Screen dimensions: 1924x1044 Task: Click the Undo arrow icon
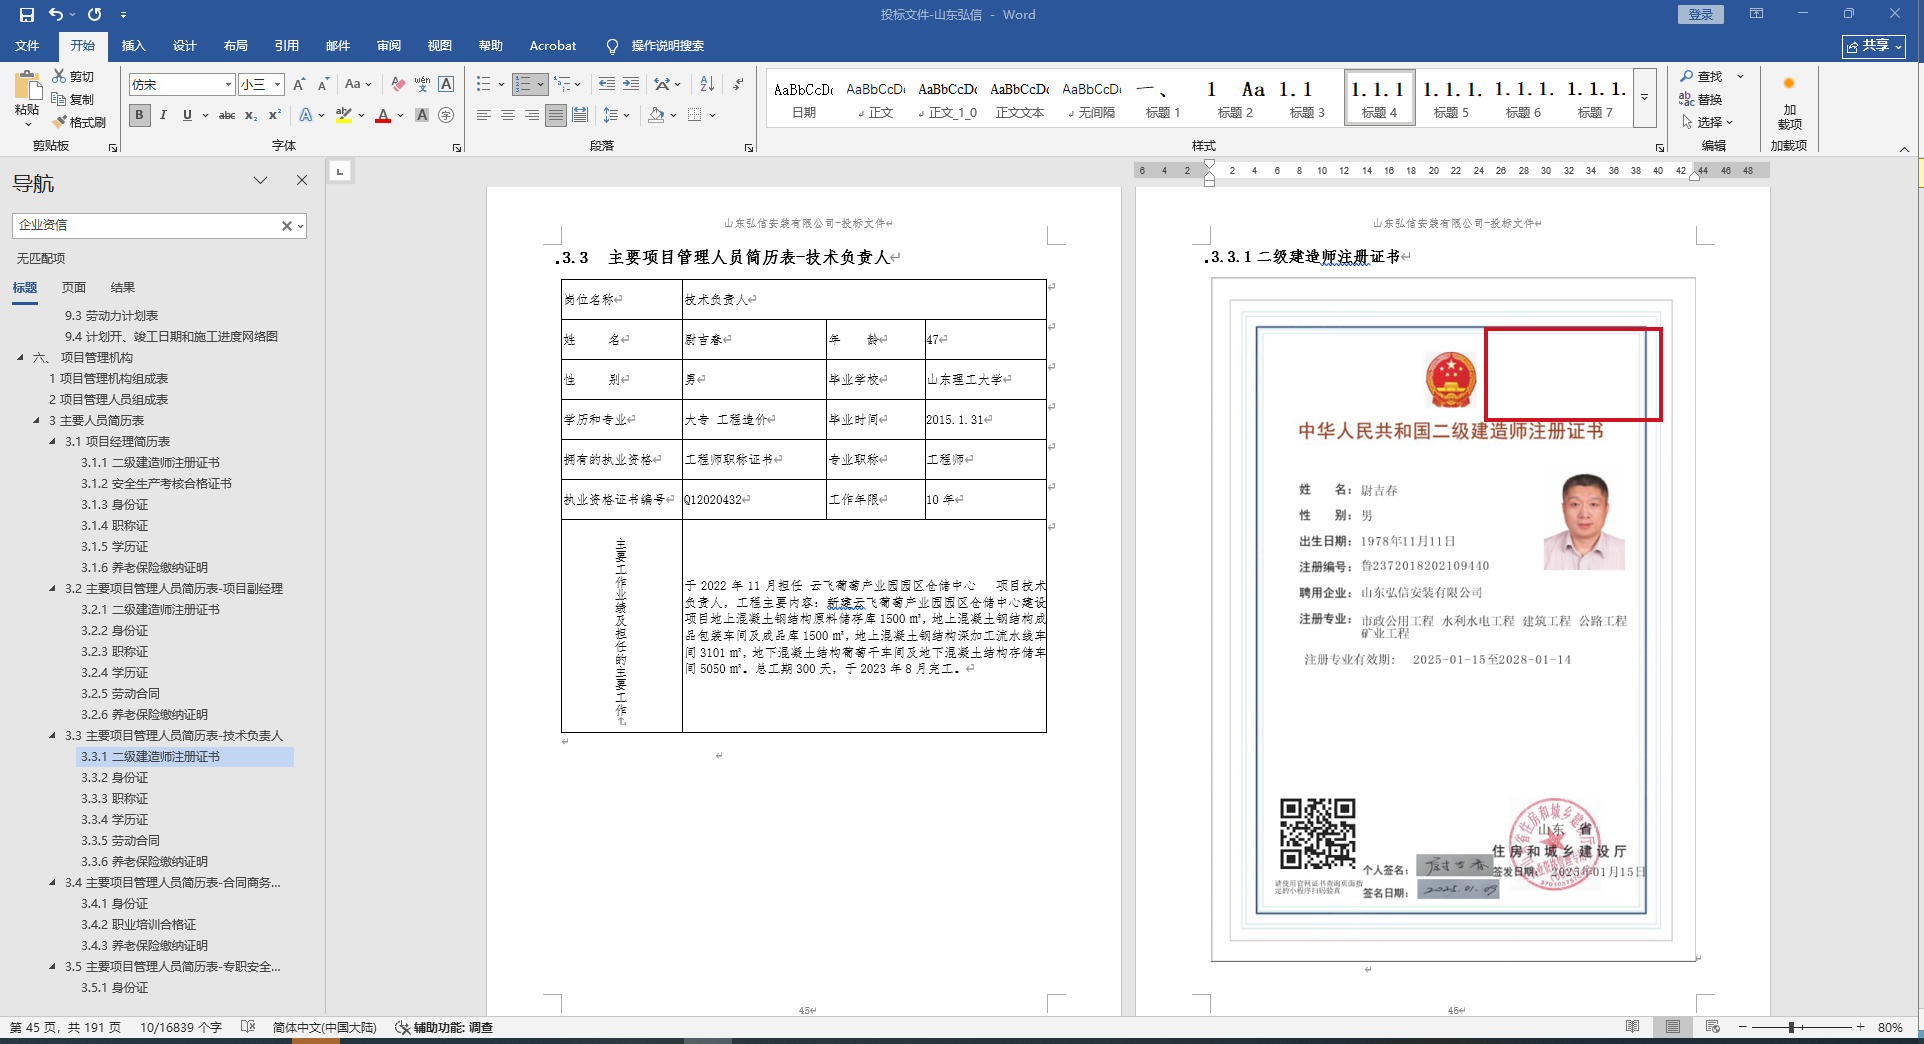coord(56,15)
